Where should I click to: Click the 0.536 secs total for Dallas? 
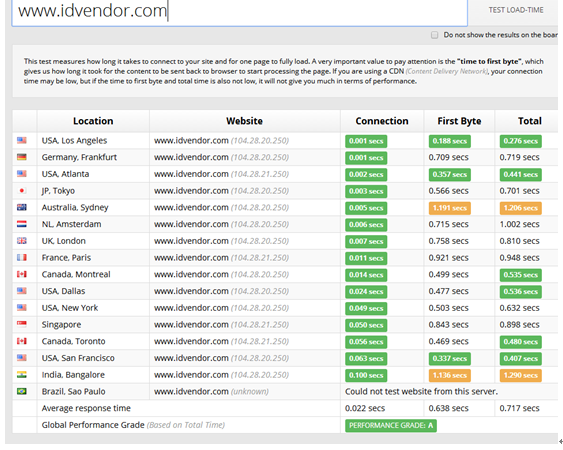[520, 292]
